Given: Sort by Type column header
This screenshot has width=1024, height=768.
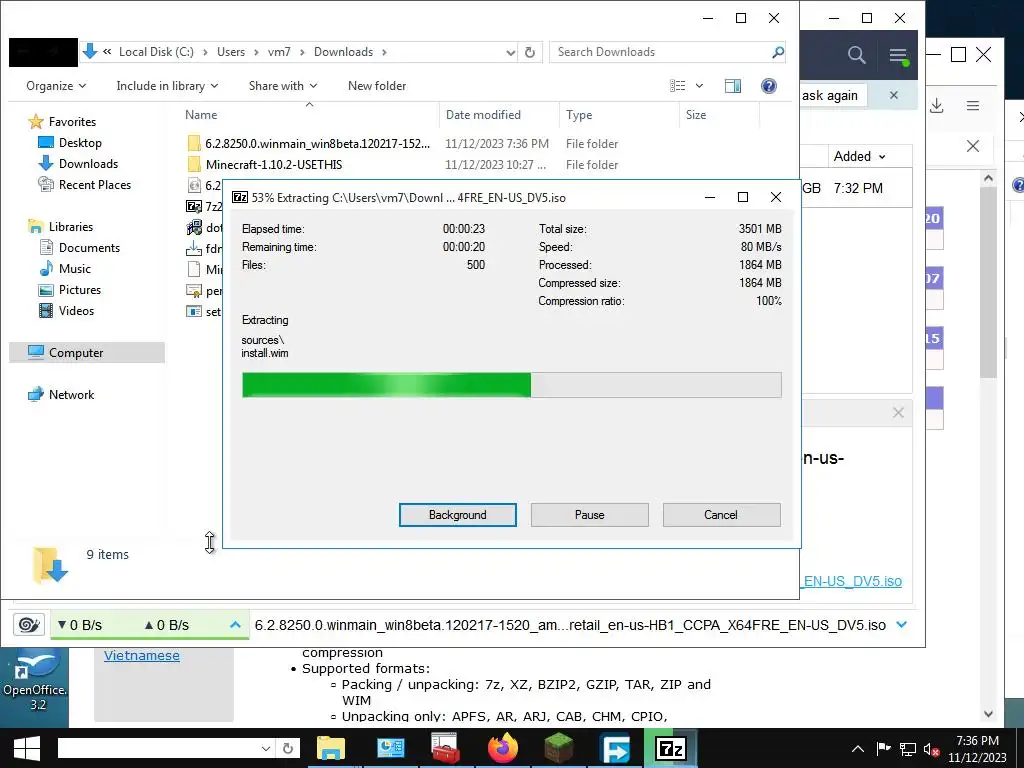Looking at the screenshot, I should click(x=579, y=115).
